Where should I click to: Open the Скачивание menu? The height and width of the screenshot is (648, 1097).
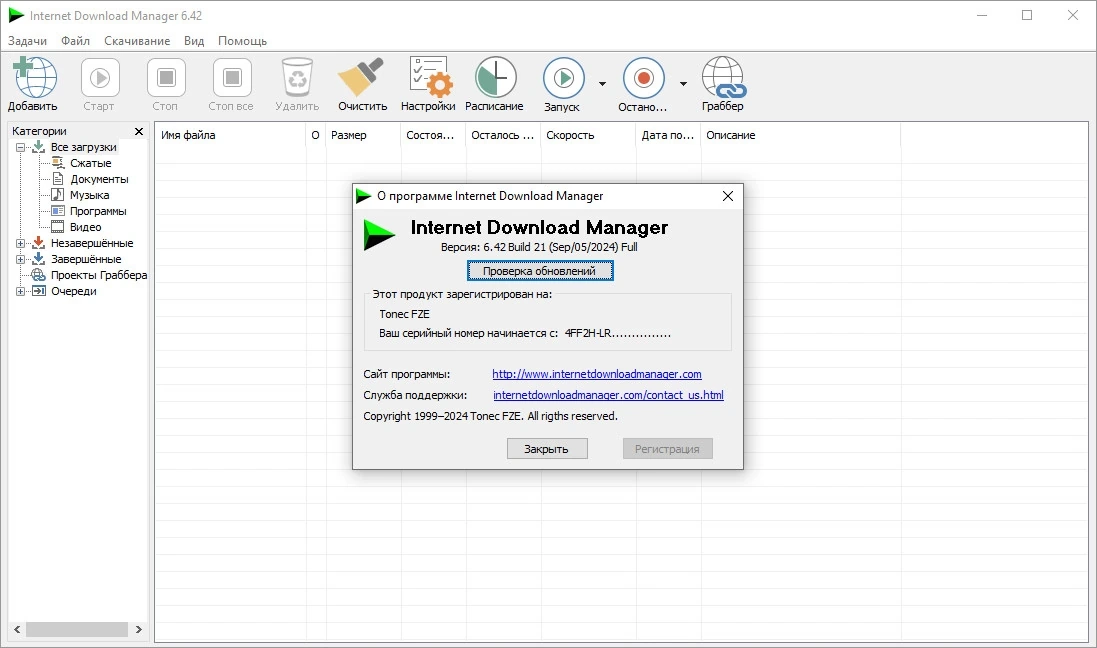[x=137, y=41]
